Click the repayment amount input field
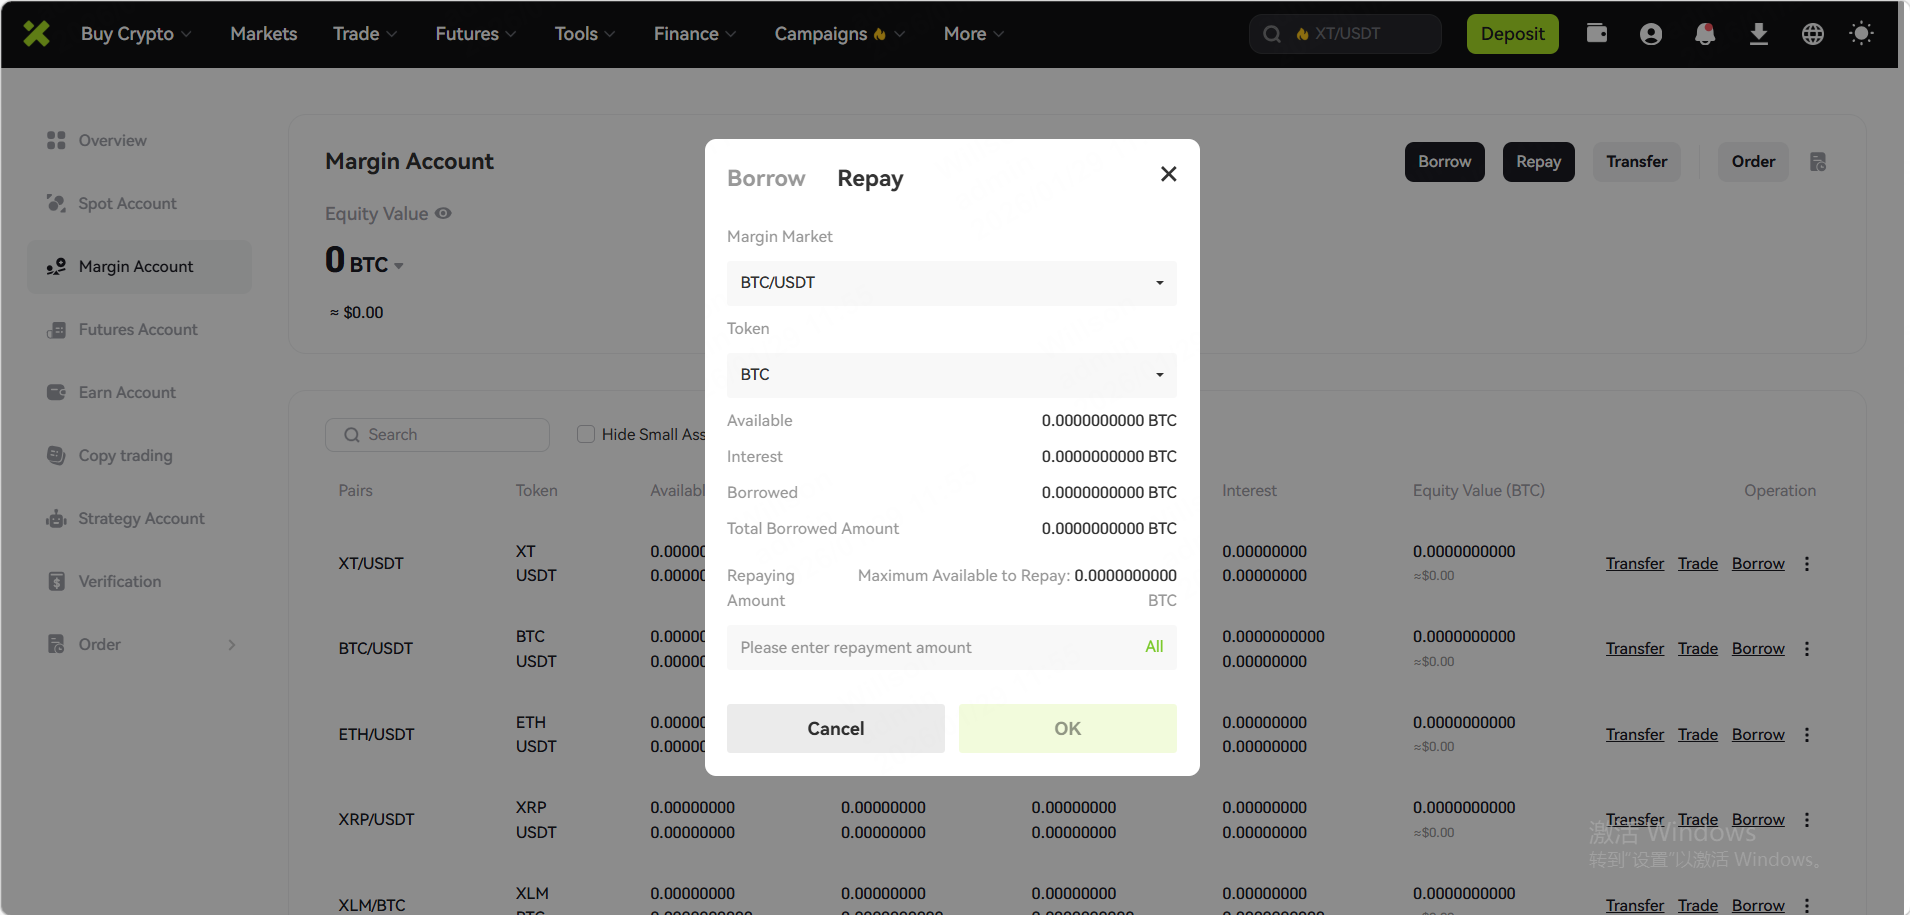The height and width of the screenshot is (915, 1910). [930, 648]
